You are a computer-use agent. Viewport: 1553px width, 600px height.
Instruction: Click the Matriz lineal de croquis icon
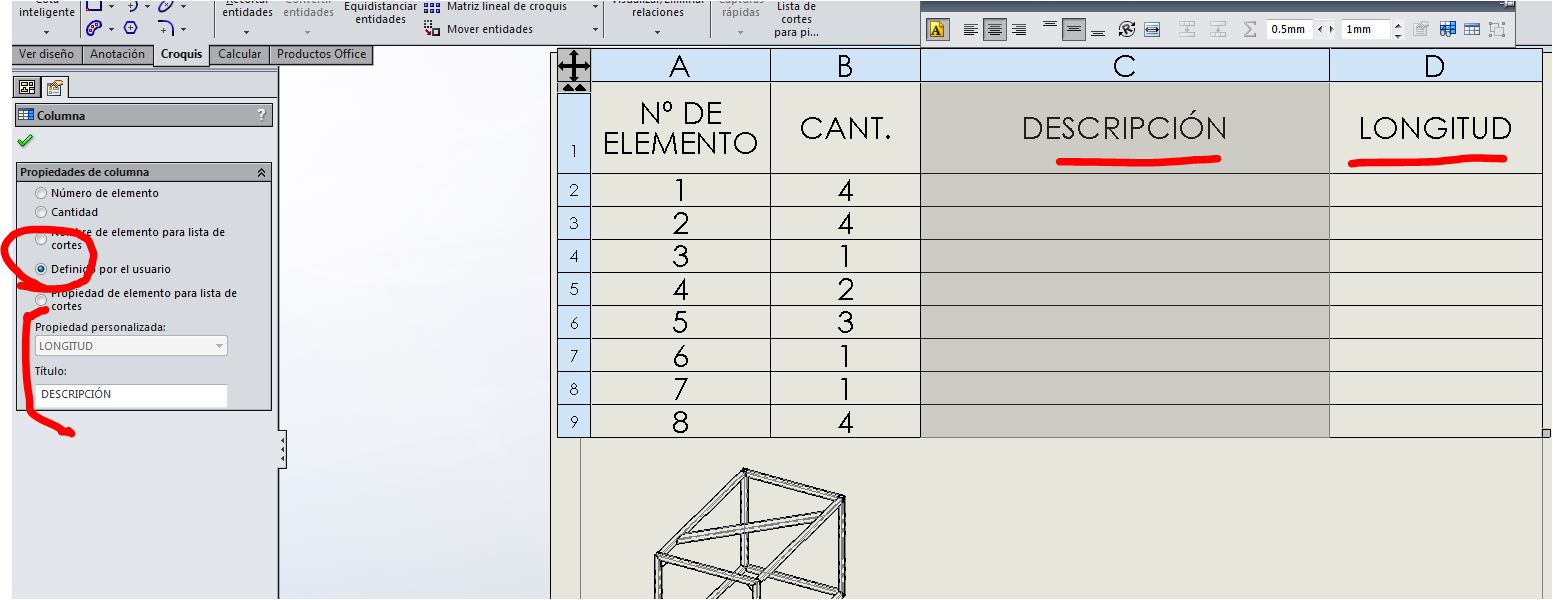tap(432, 7)
